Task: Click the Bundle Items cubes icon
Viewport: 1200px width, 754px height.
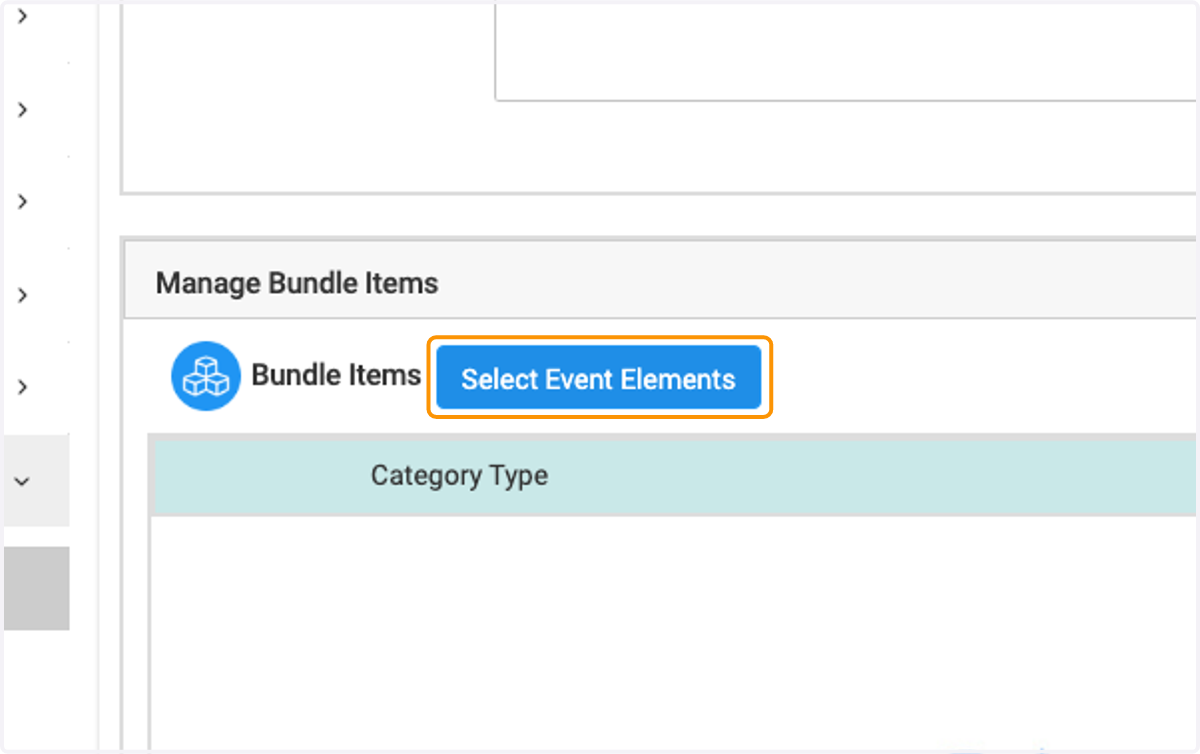Action: pos(206,376)
